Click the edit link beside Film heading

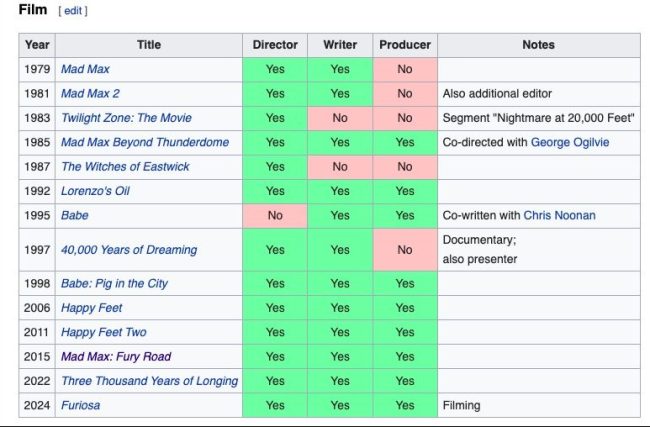pyautogui.click(x=73, y=11)
